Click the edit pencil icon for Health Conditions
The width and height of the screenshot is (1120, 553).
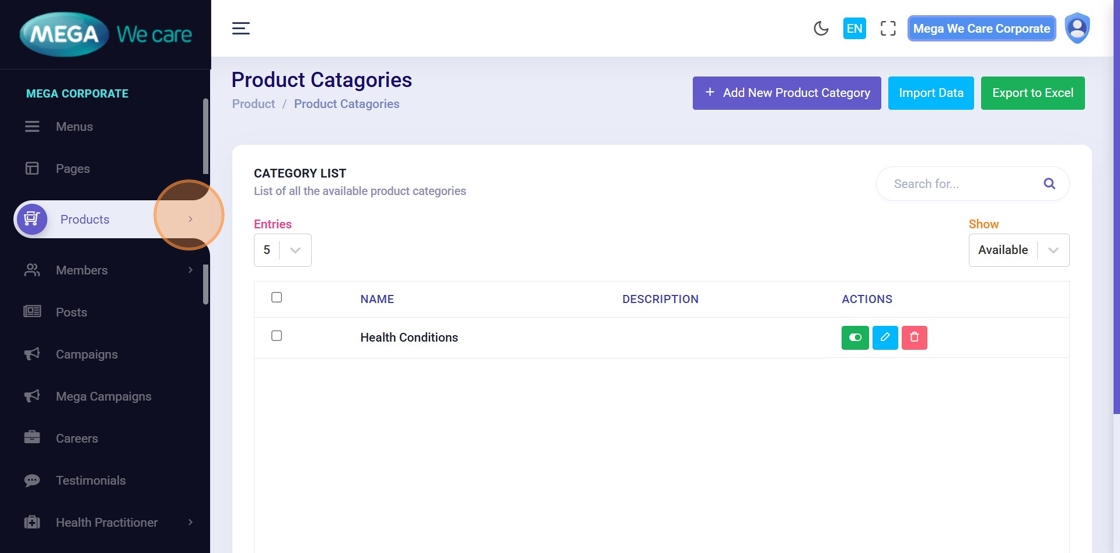[x=885, y=338]
